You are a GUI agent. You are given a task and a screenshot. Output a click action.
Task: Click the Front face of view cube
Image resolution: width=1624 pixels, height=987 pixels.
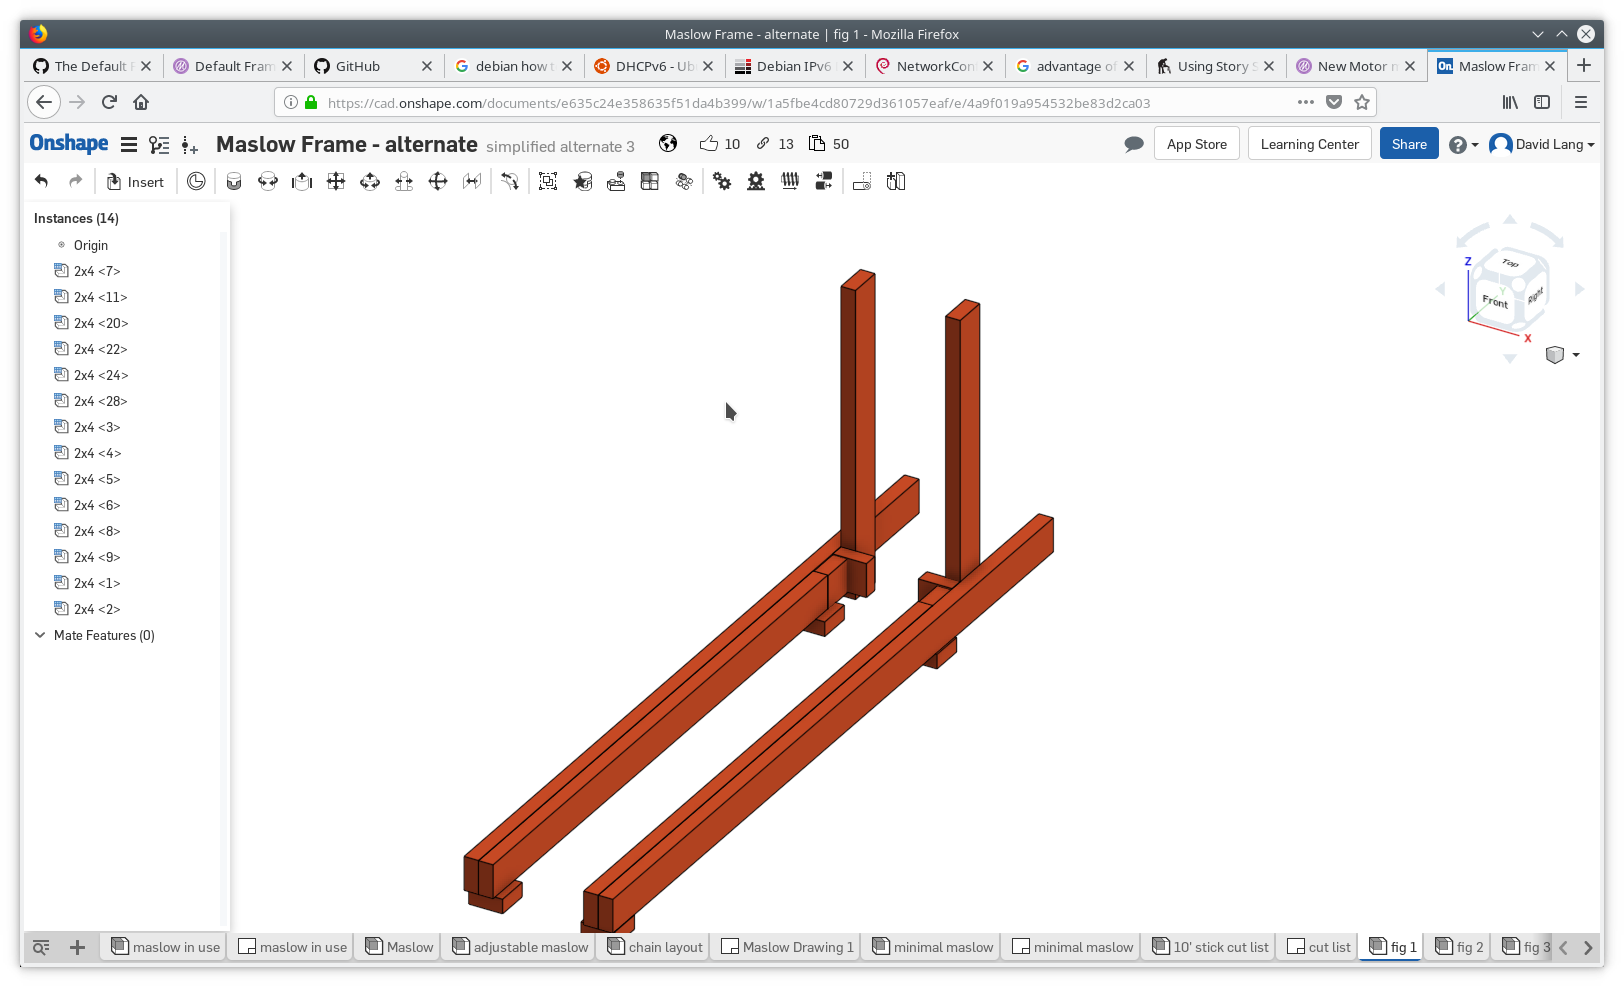click(1495, 301)
